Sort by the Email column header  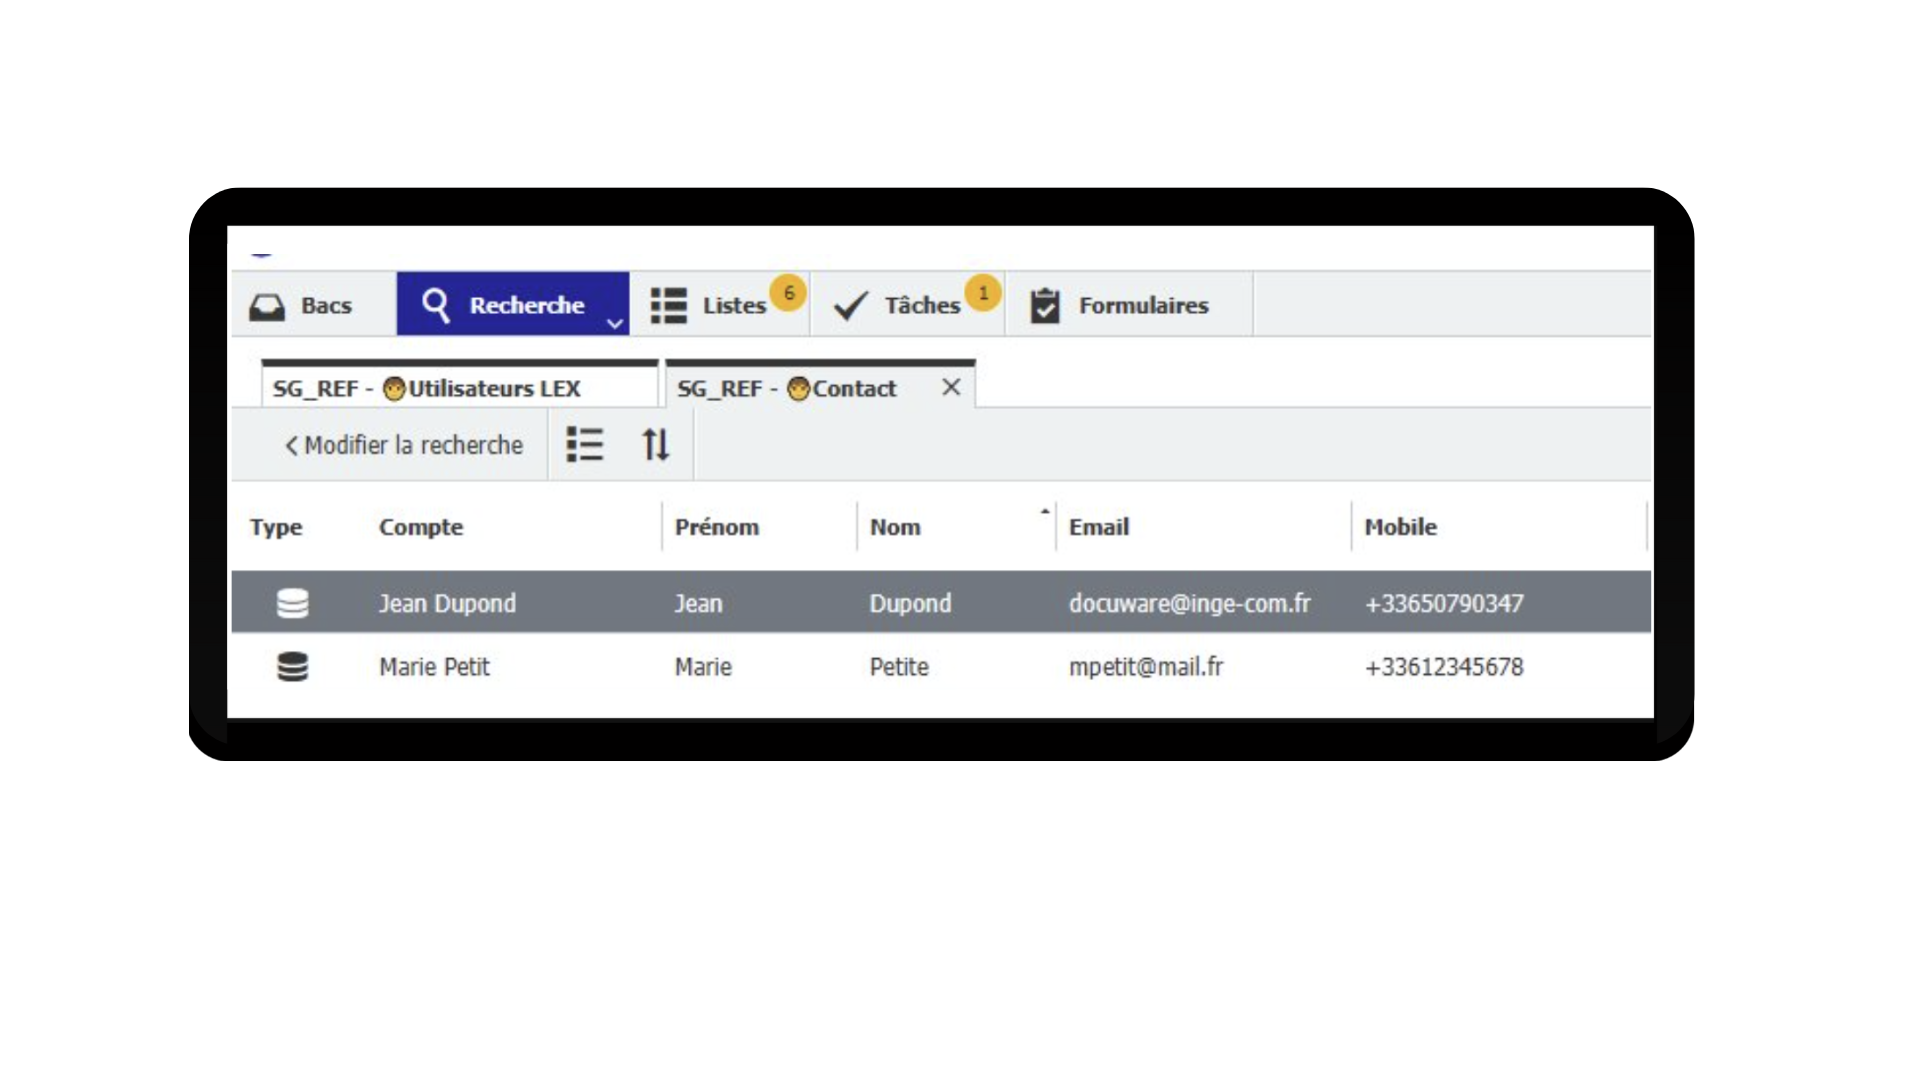coord(1099,527)
